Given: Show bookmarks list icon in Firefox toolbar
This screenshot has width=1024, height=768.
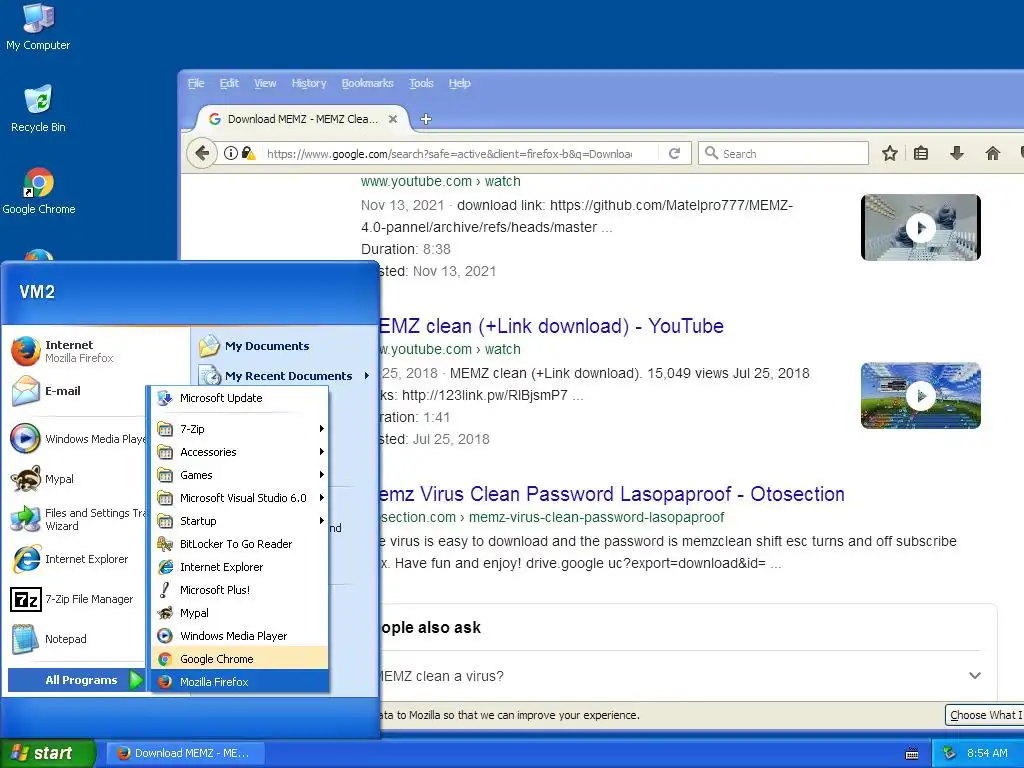Looking at the screenshot, I should tap(921, 153).
